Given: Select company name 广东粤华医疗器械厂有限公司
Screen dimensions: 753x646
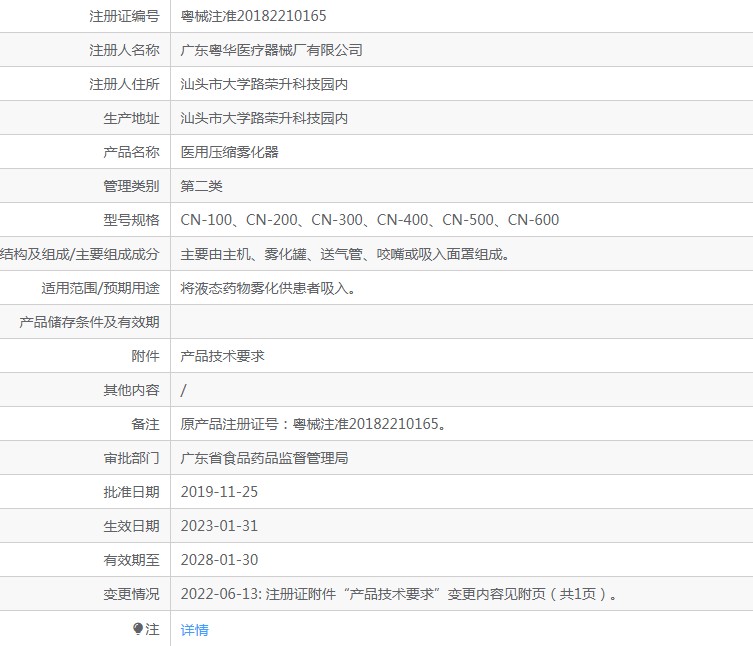Looking at the screenshot, I should [x=271, y=50].
